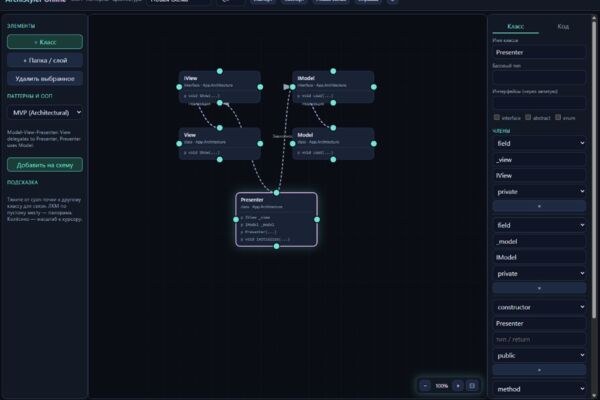Click the top connection port of Model class node

click(333, 128)
